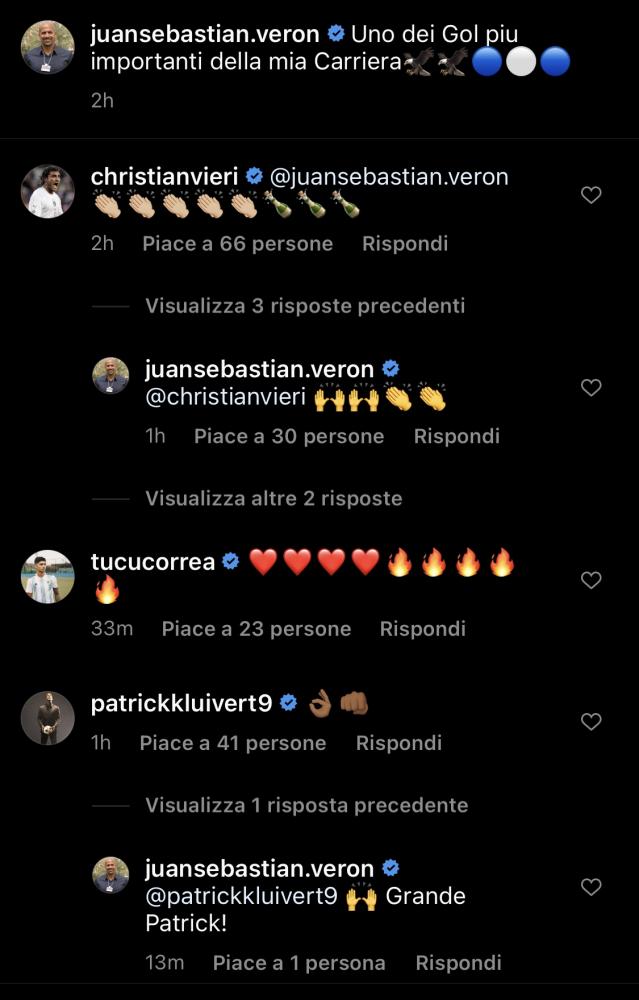Like the 'Grande Patrick!' reply

591,886
